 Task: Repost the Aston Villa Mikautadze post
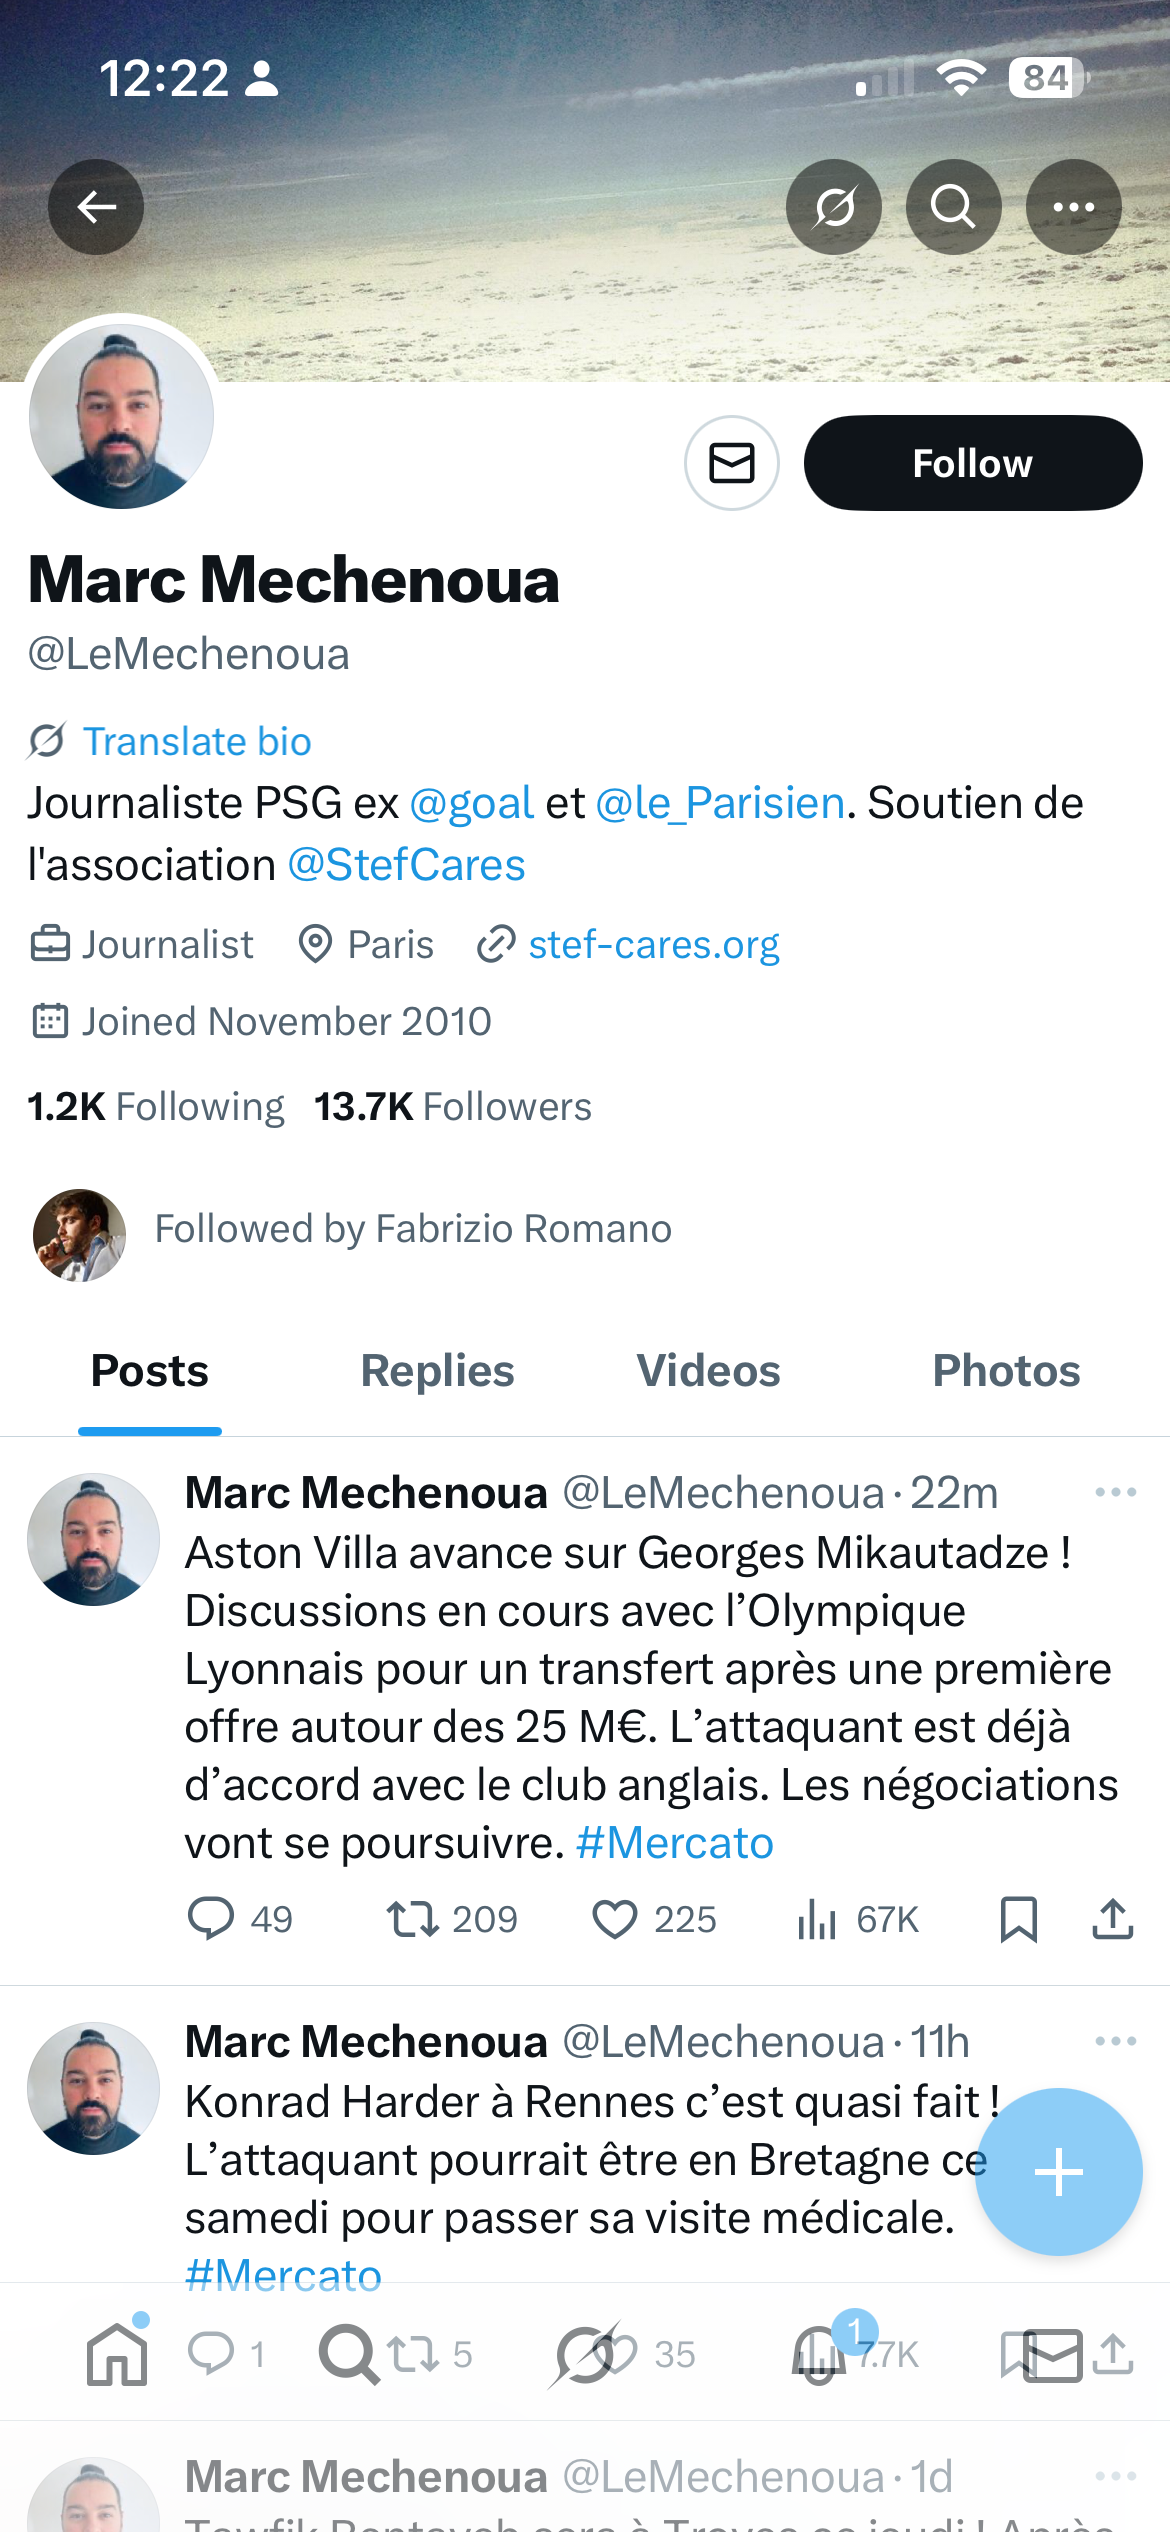[x=412, y=1920]
